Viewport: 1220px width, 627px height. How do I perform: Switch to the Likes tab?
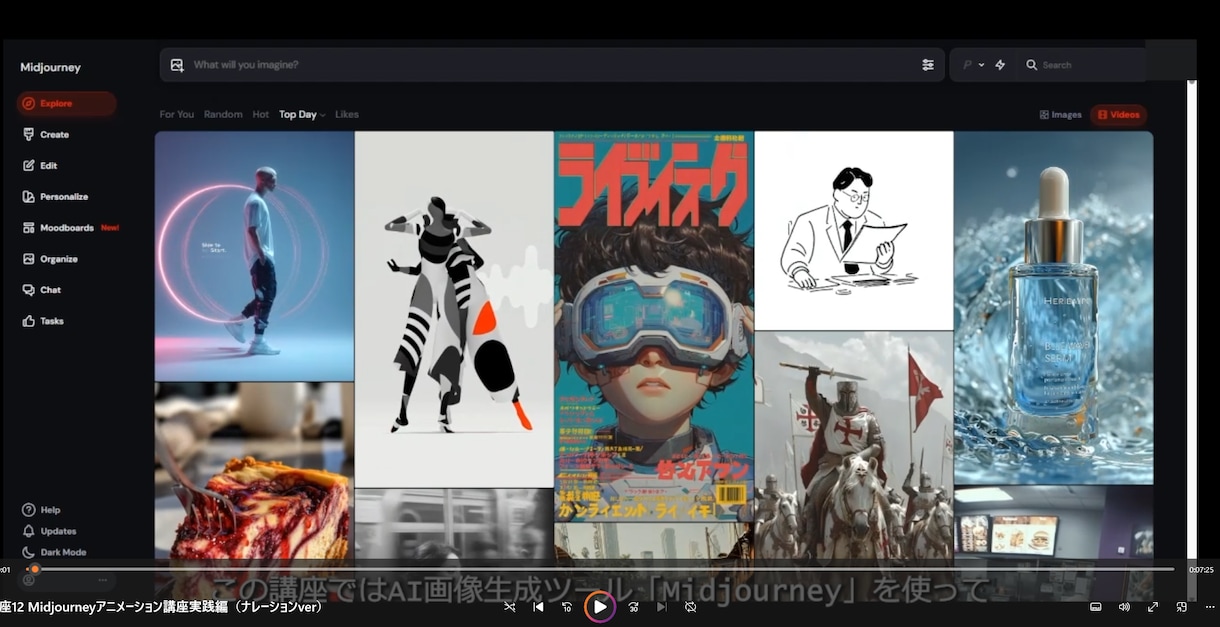(x=347, y=114)
